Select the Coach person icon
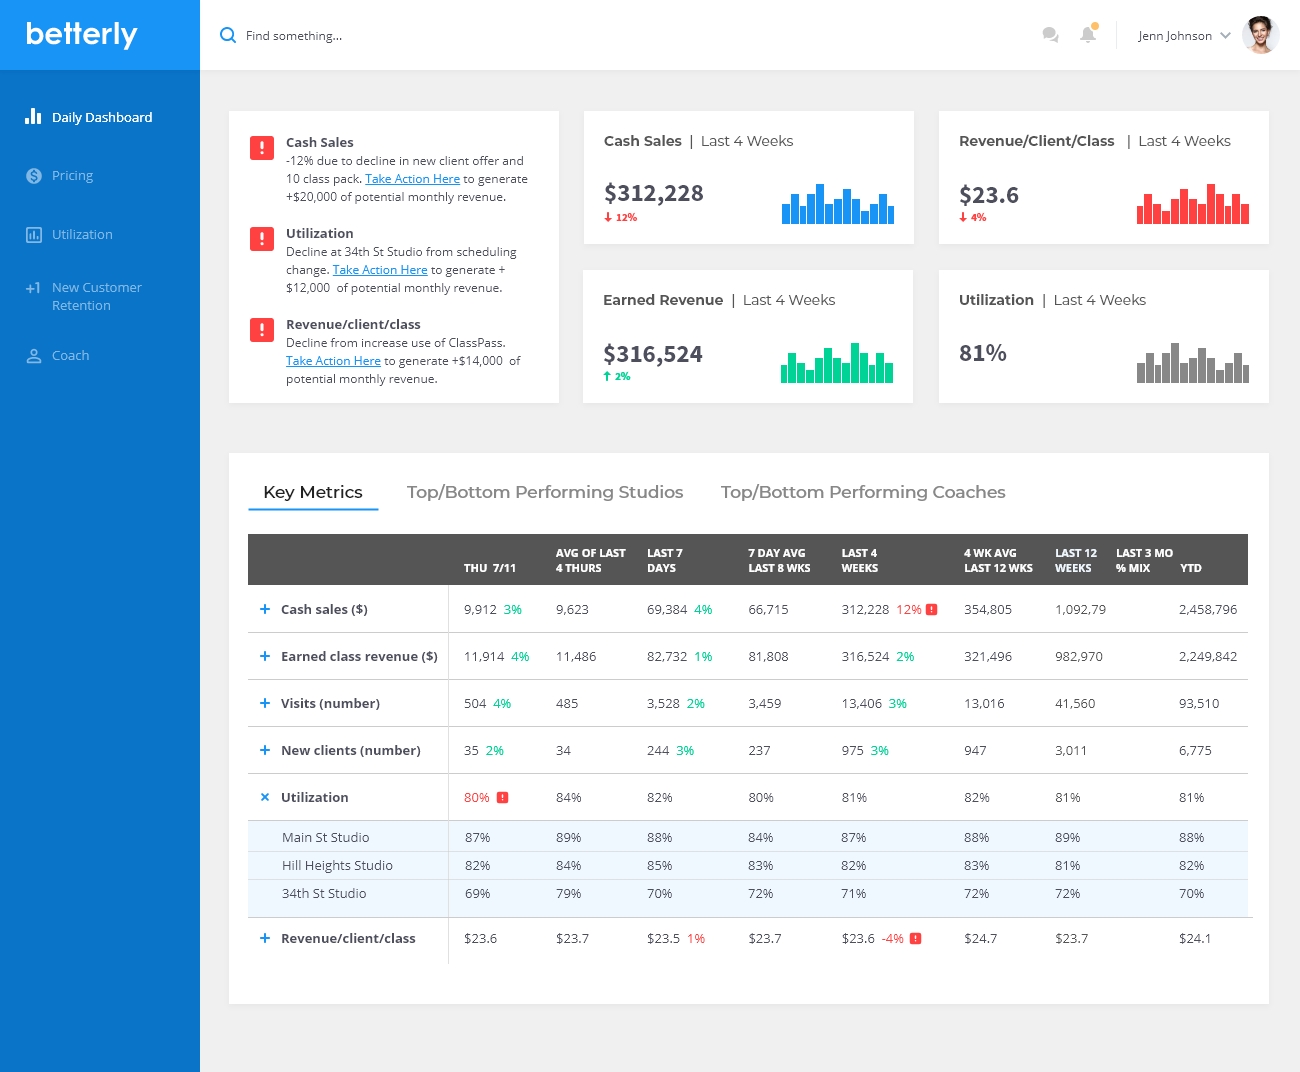This screenshot has width=1300, height=1072. tap(33, 356)
